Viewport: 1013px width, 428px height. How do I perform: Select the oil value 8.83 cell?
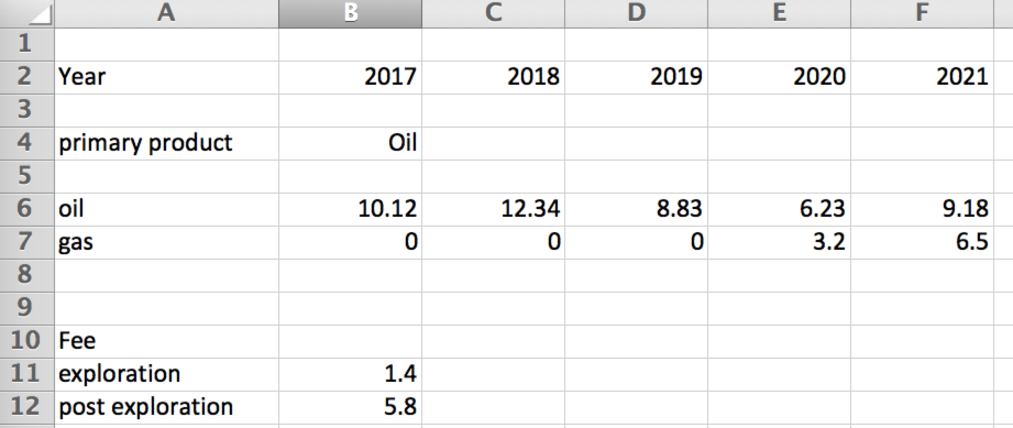(x=636, y=209)
